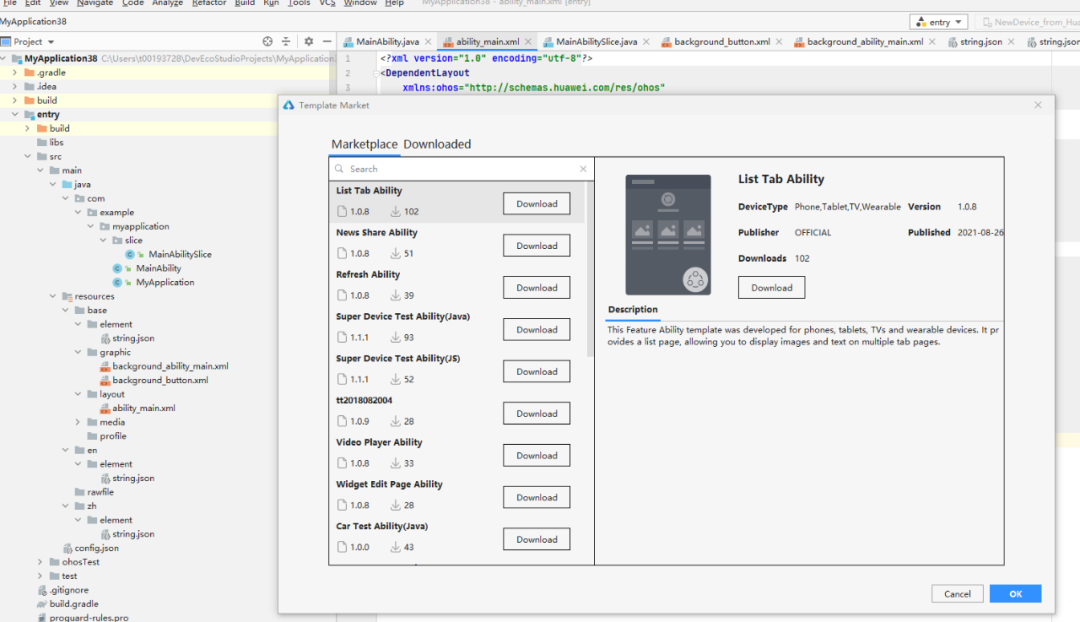Open the entry run configuration dropdown
Image resolution: width=1080 pixels, height=622 pixels.
click(x=938, y=21)
